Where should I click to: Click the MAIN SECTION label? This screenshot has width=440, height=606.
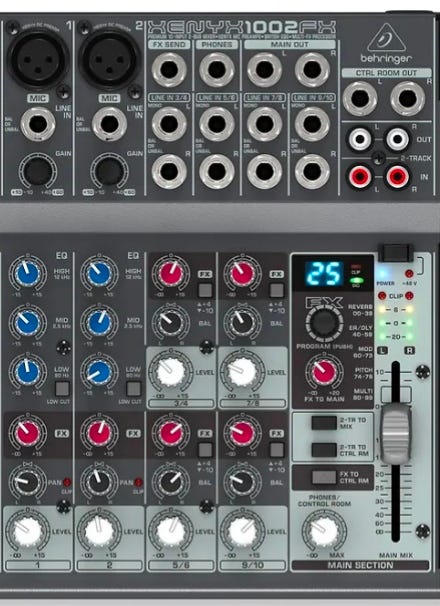click(x=360, y=565)
